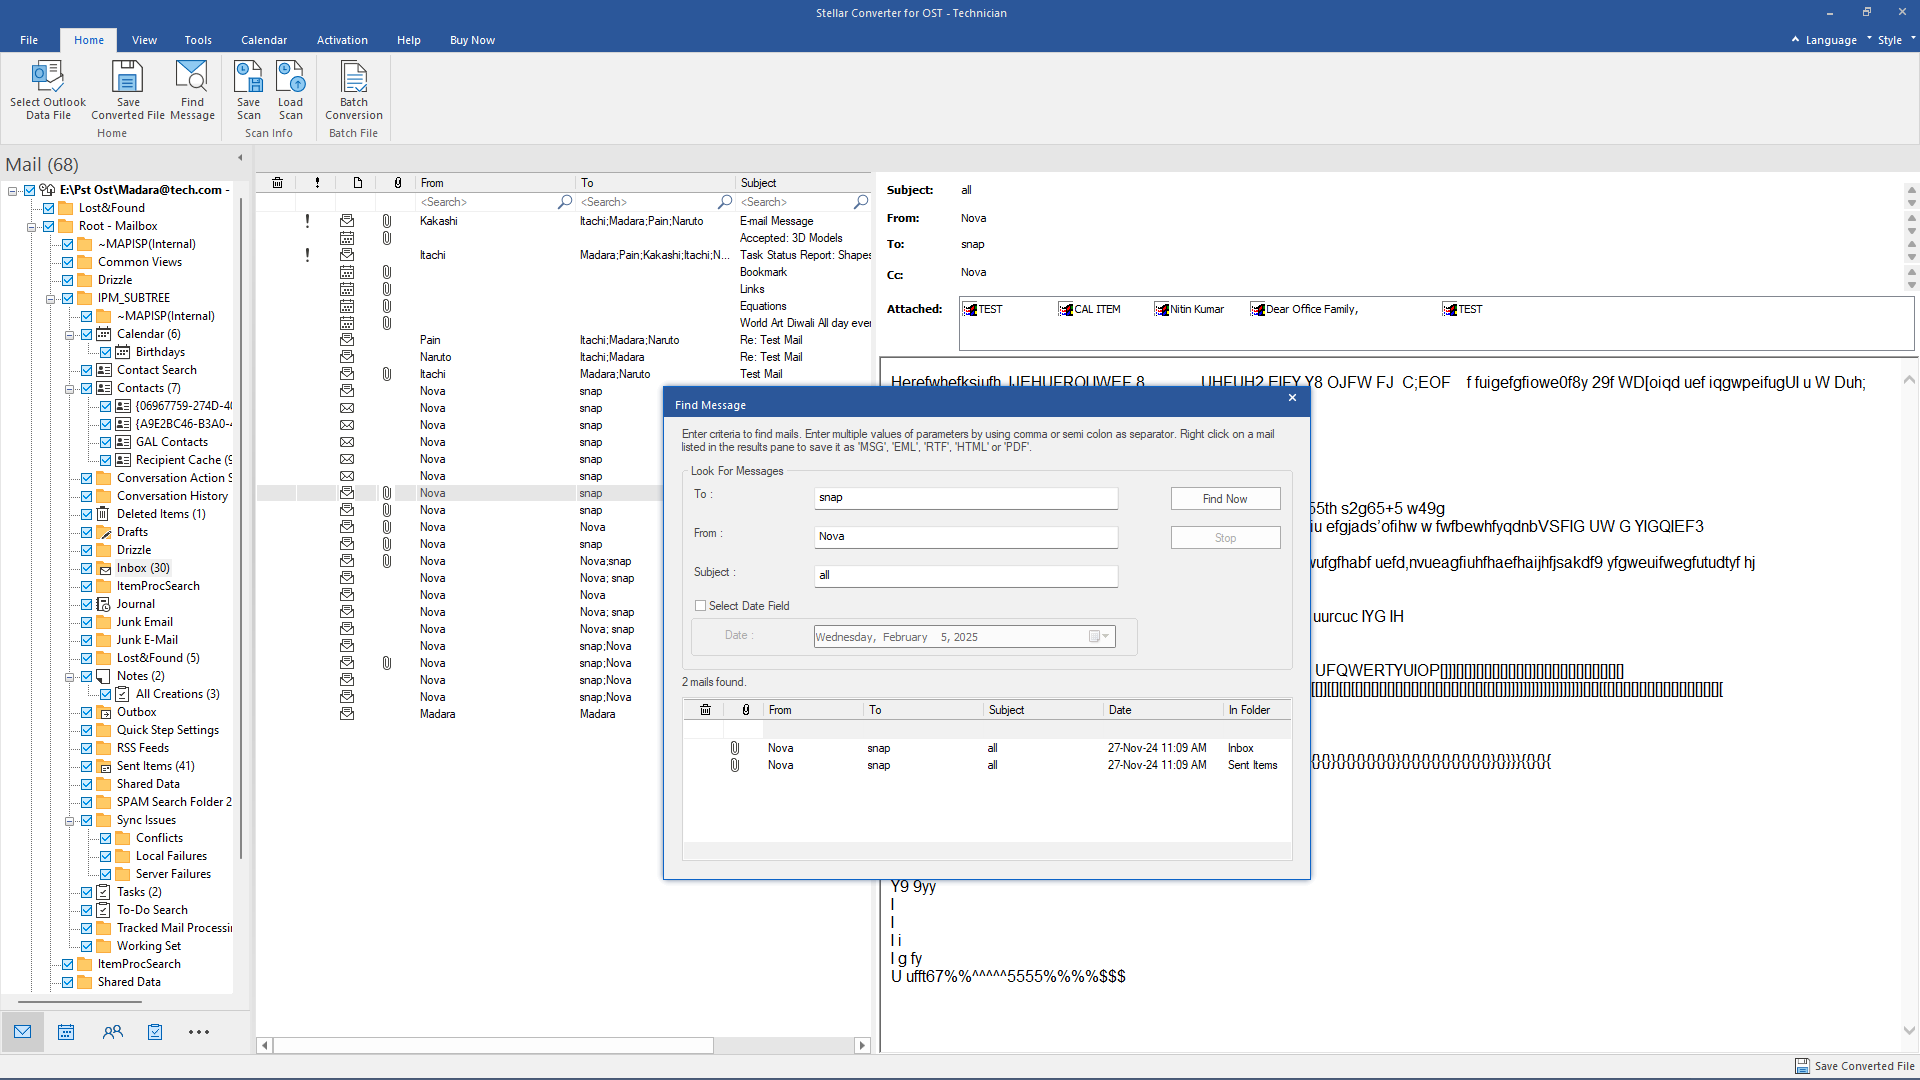Click the Stop button
This screenshot has width=1920, height=1080.
(x=1225, y=538)
